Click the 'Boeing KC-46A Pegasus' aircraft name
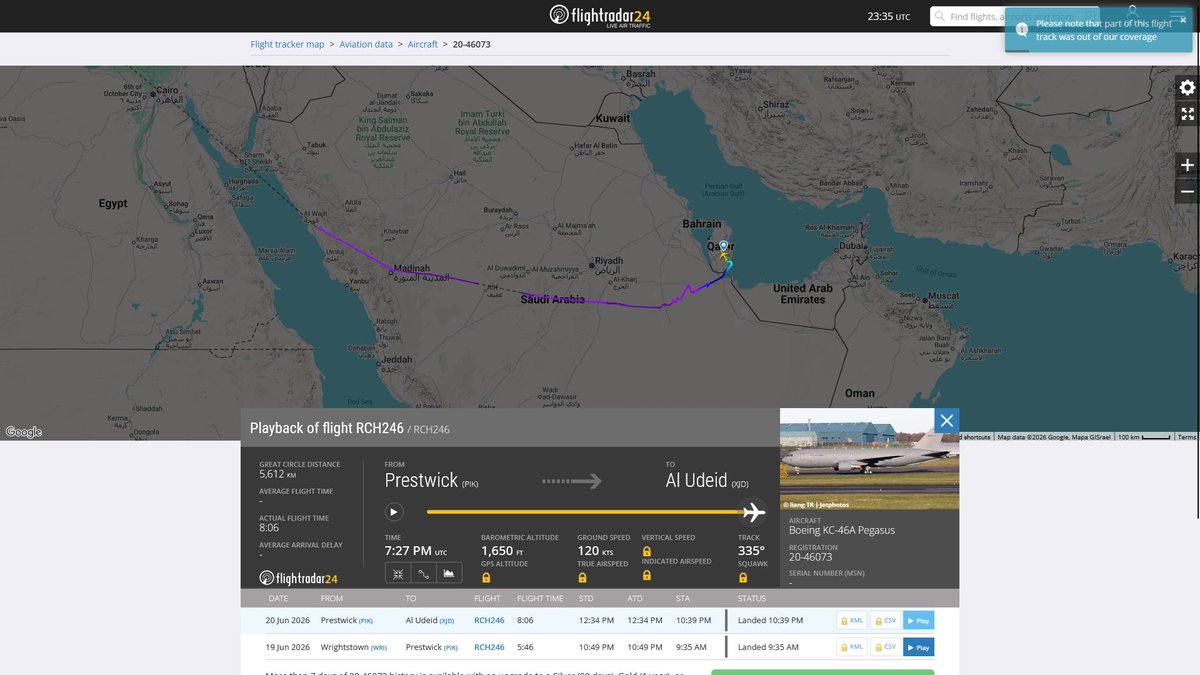The width and height of the screenshot is (1200, 675). click(x=842, y=530)
